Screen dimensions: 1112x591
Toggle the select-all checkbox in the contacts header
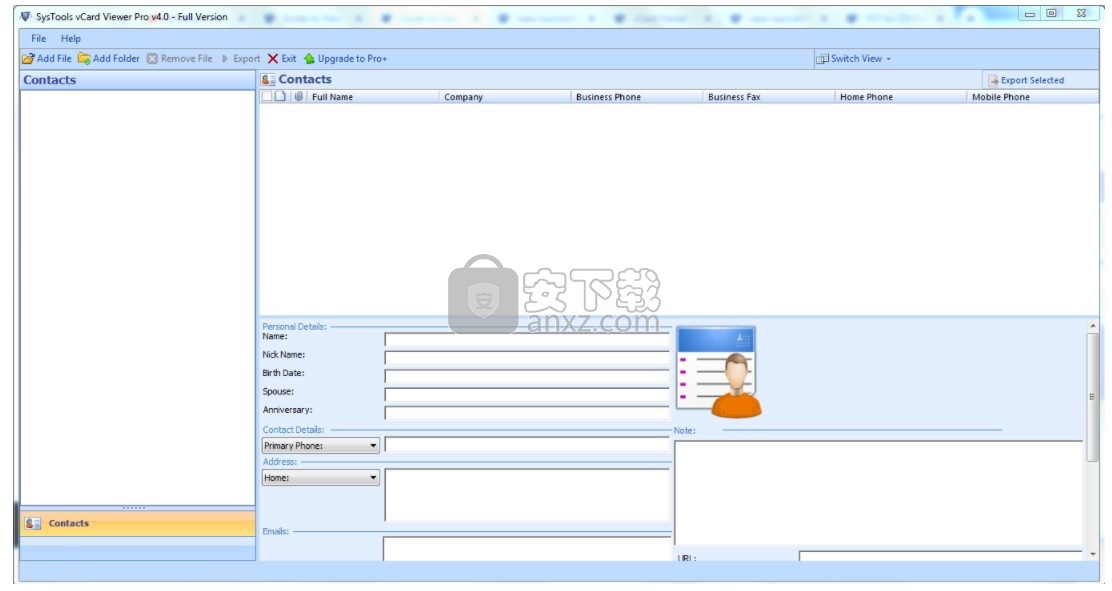267,96
